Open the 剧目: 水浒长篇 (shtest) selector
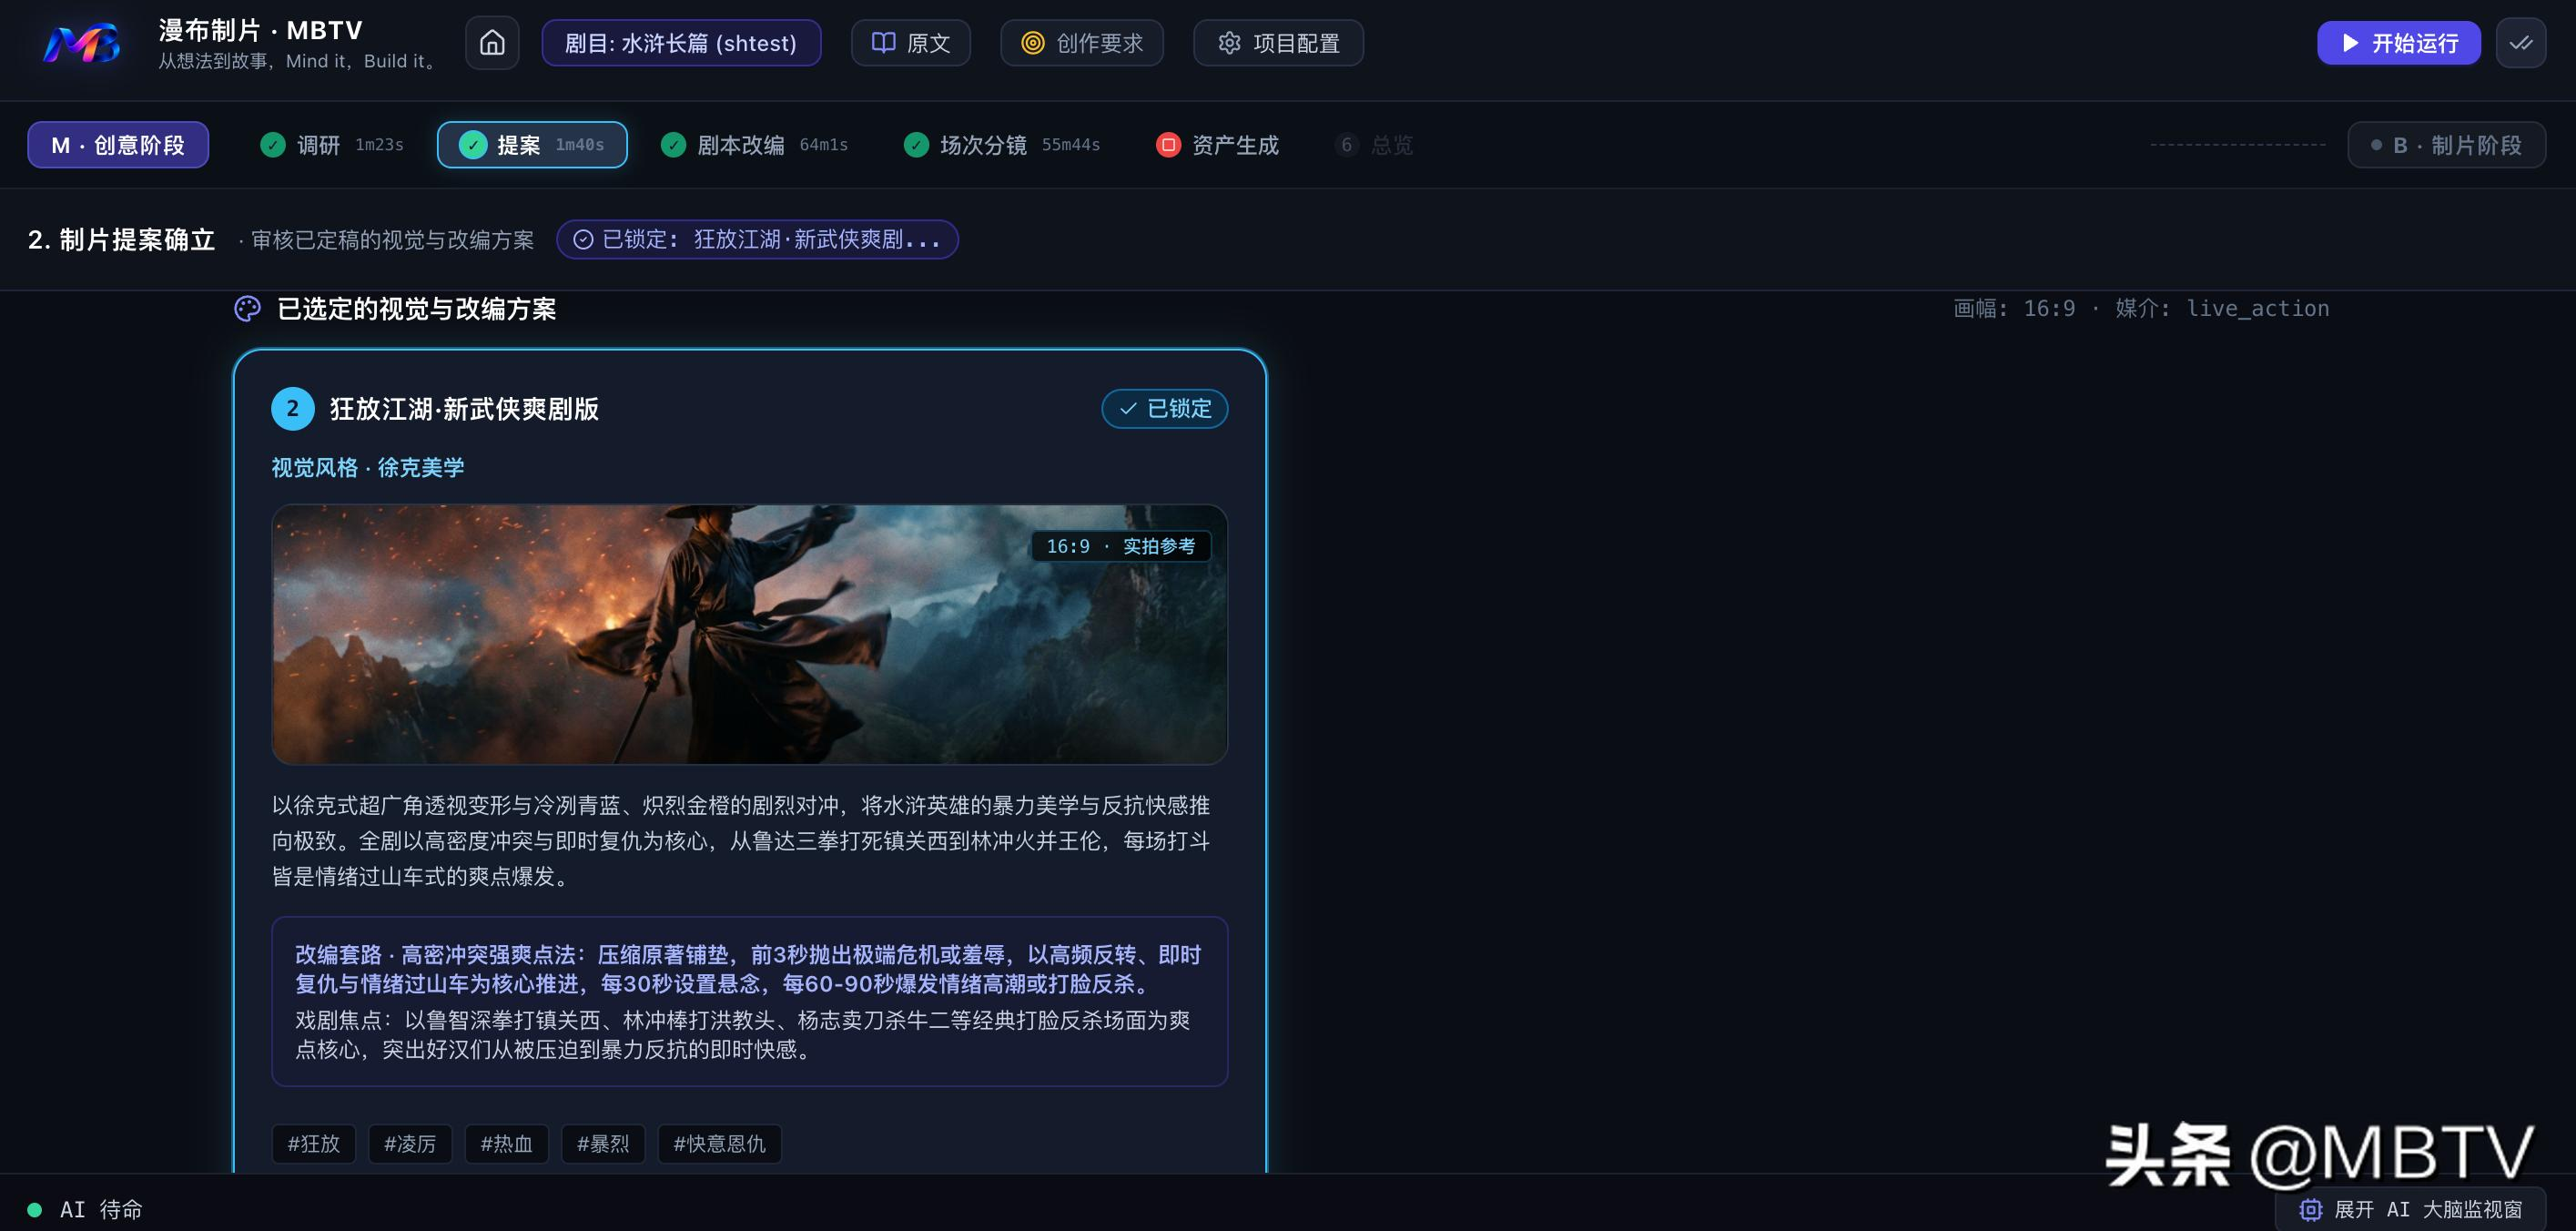Image resolution: width=2576 pixels, height=1231 pixels. [x=681, y=43]
